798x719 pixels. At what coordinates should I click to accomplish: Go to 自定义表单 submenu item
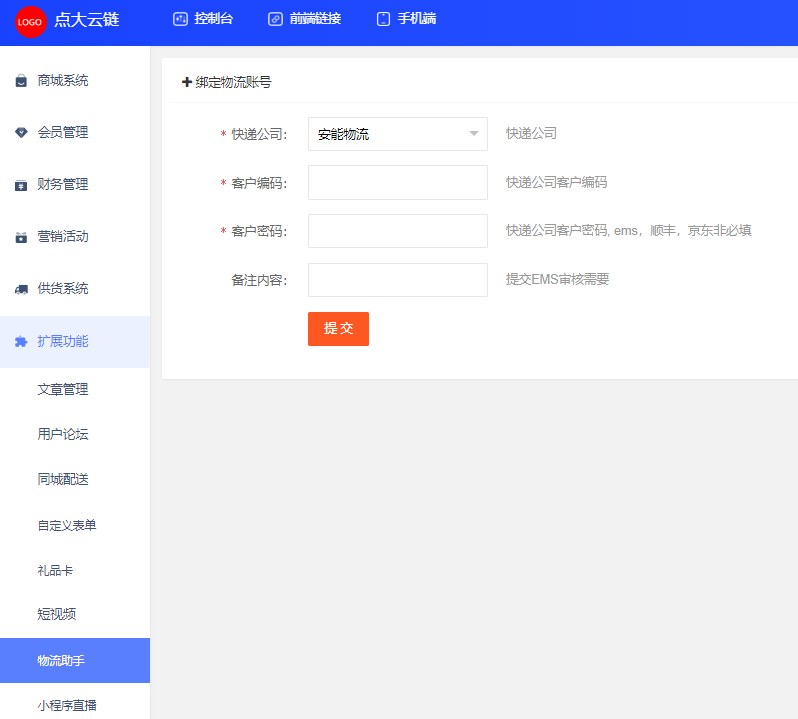[x=75, y=525]
